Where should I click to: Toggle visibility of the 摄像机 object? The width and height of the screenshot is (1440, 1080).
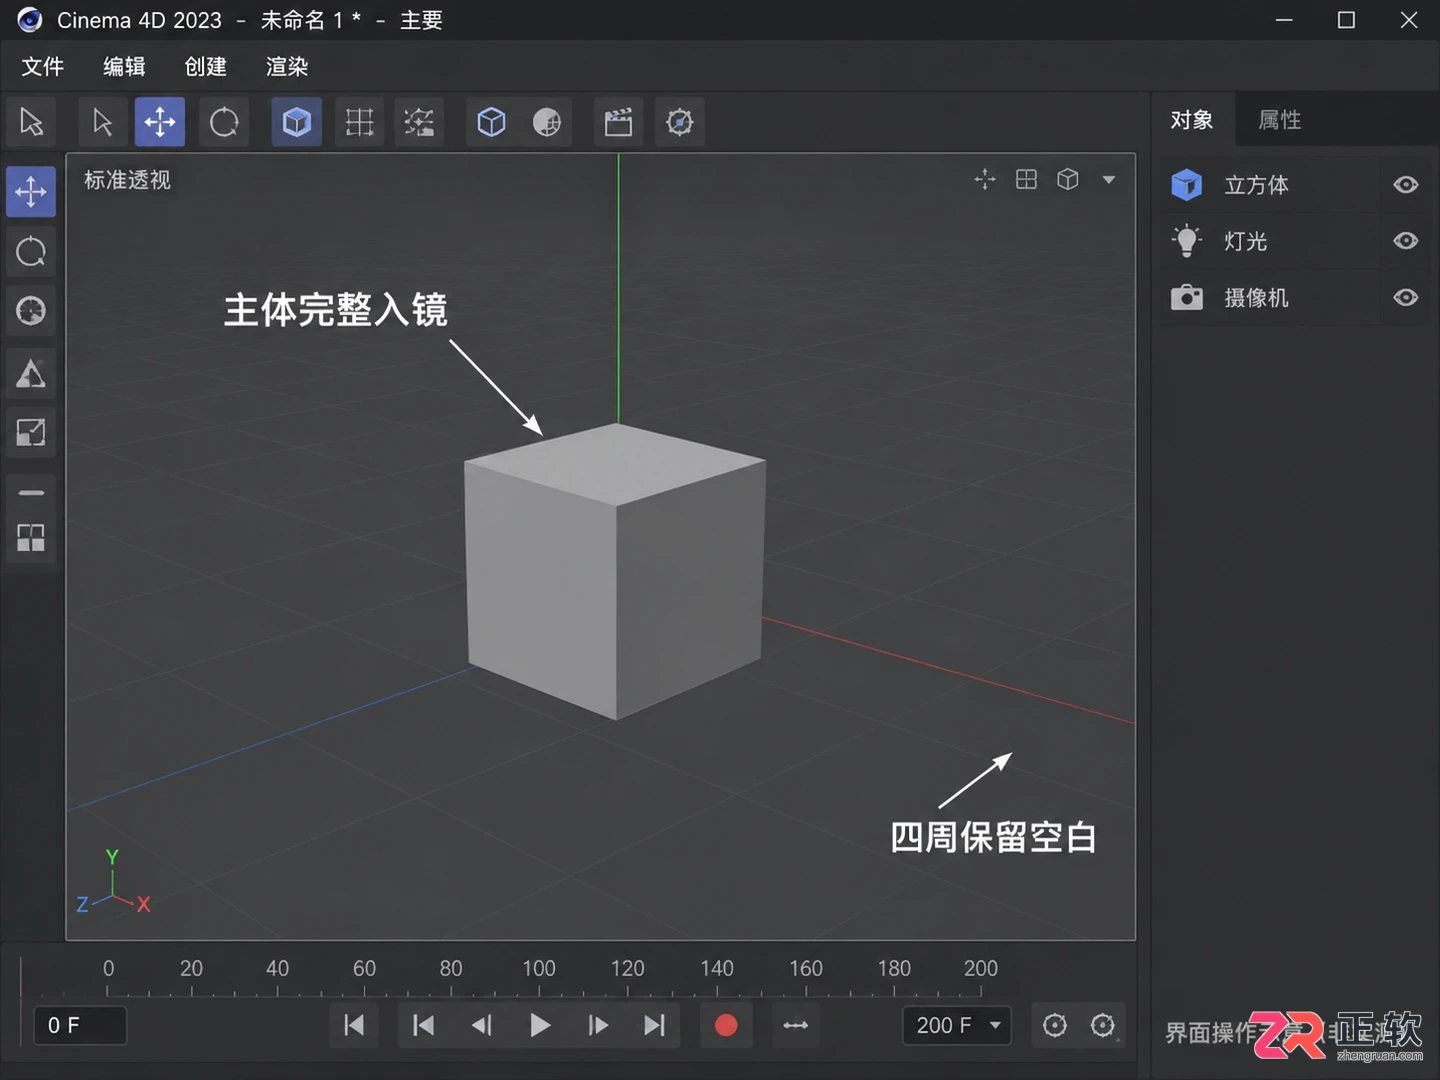pos(1406,297)
